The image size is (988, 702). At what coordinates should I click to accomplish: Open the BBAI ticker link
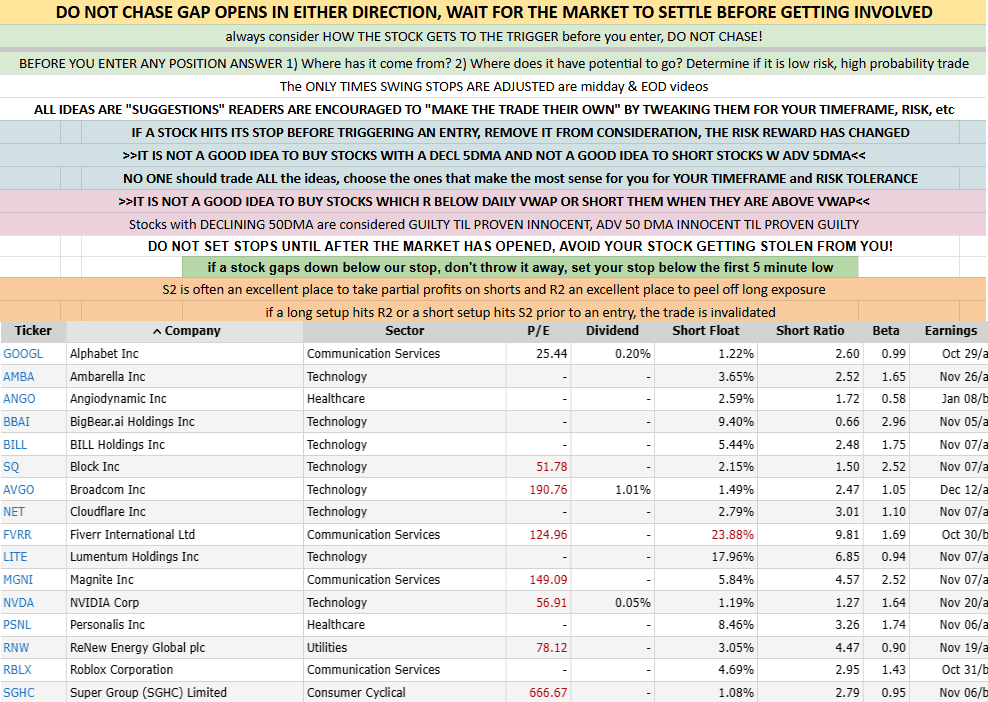point(17,421)
